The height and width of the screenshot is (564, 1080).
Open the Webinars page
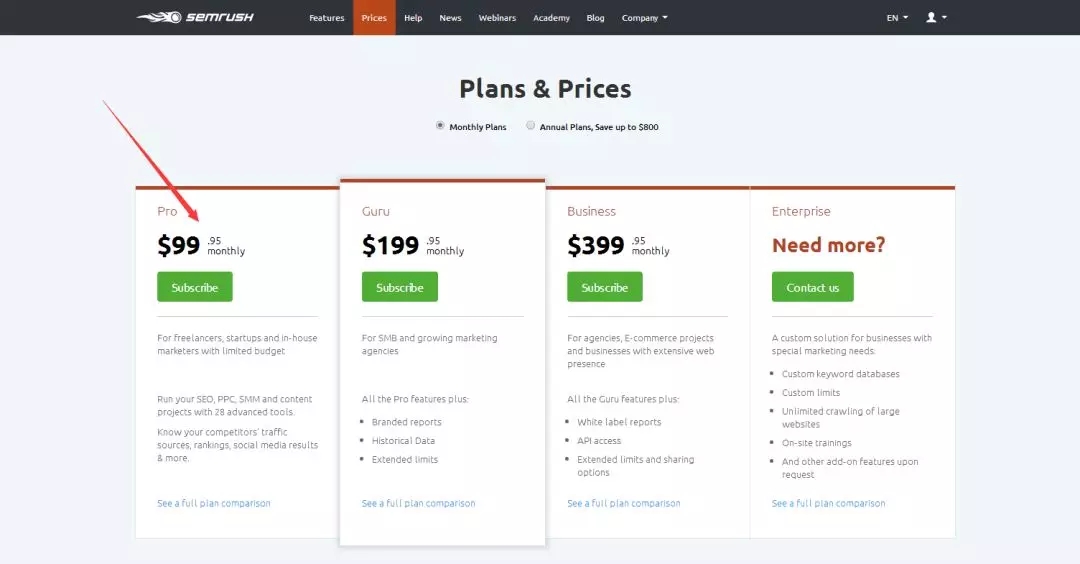tap(498, 18)
